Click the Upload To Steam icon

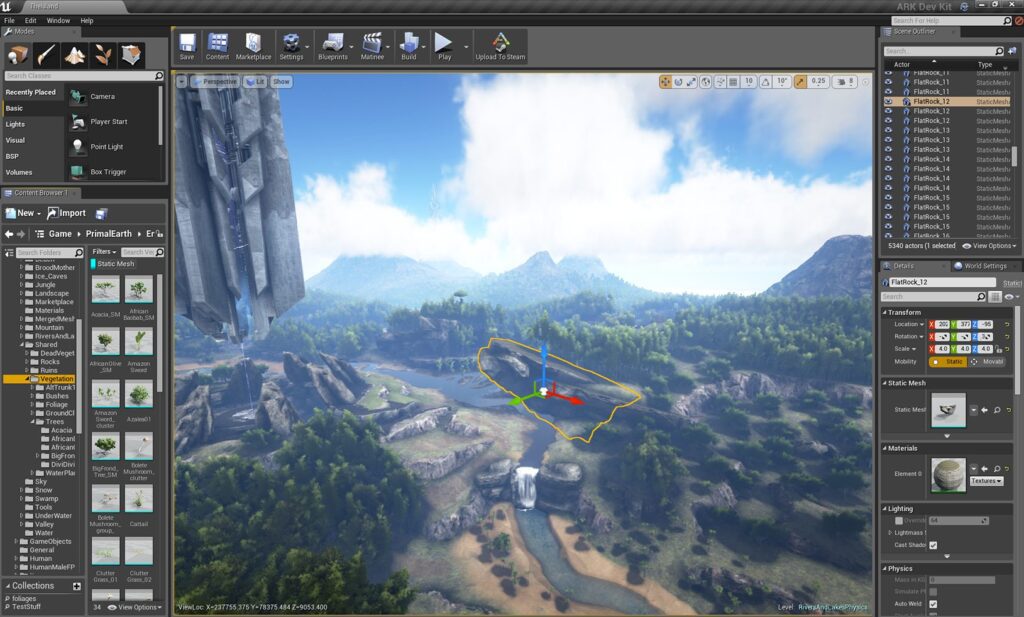click(x=500, y=46)
